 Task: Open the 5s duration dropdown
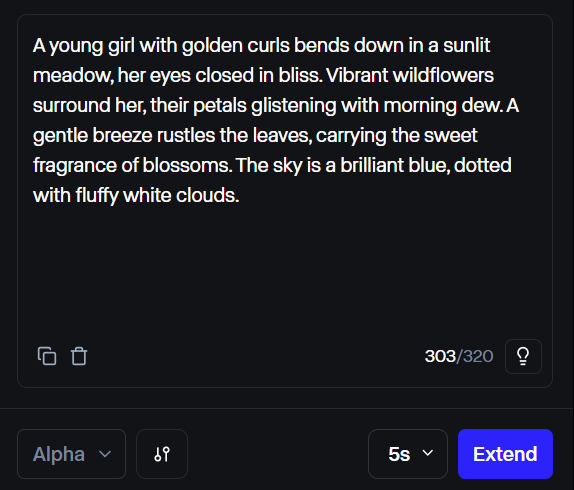pos(408,454)
